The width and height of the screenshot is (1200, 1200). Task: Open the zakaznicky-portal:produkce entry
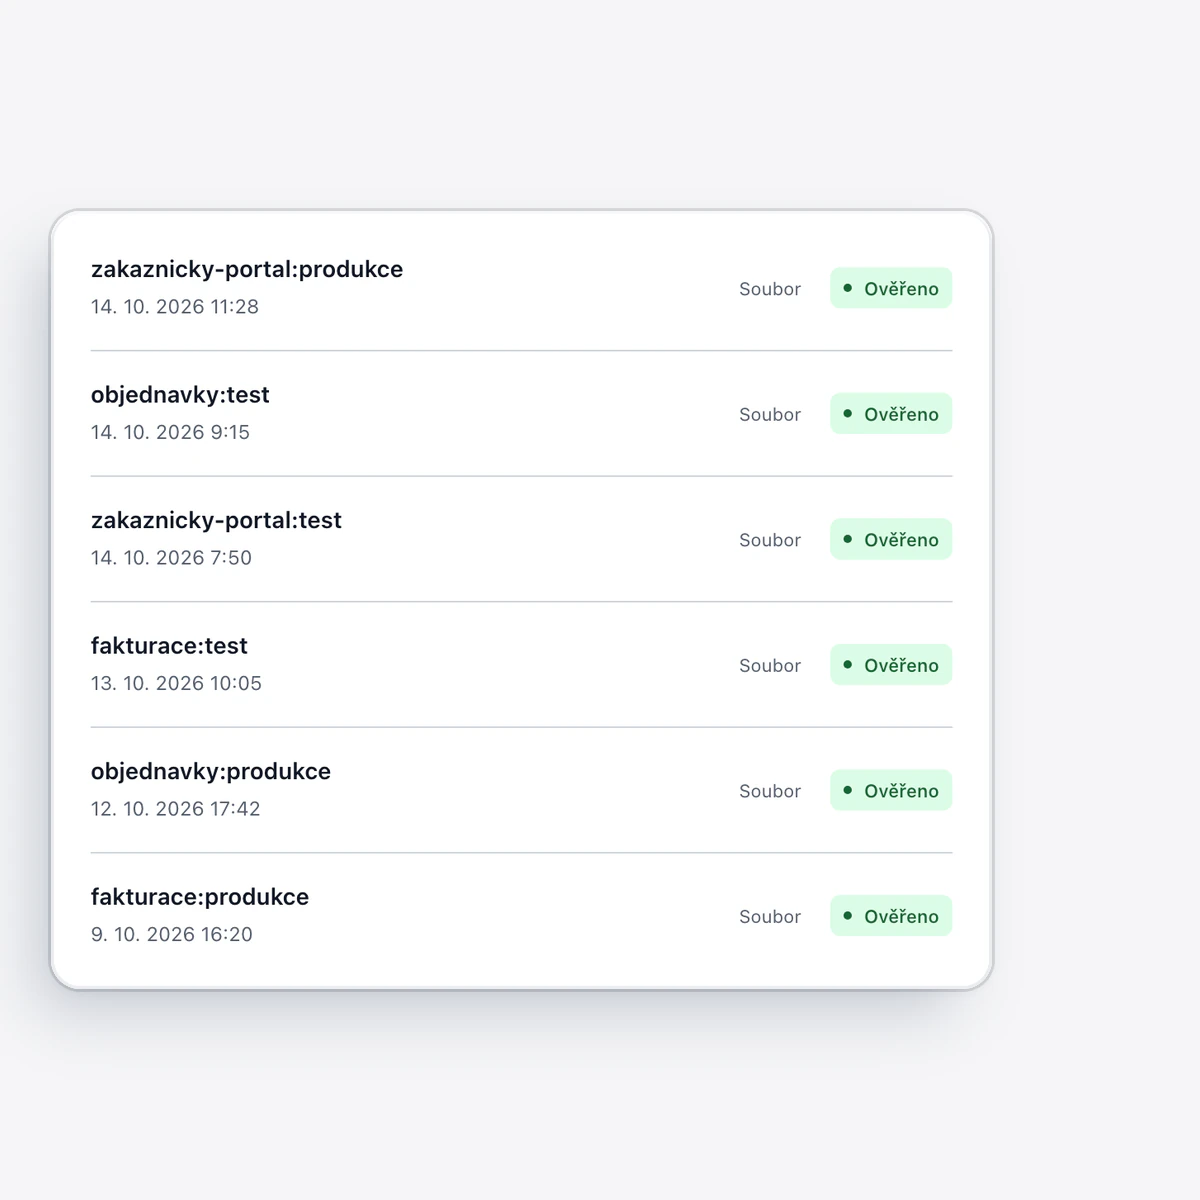coord(521,288)
